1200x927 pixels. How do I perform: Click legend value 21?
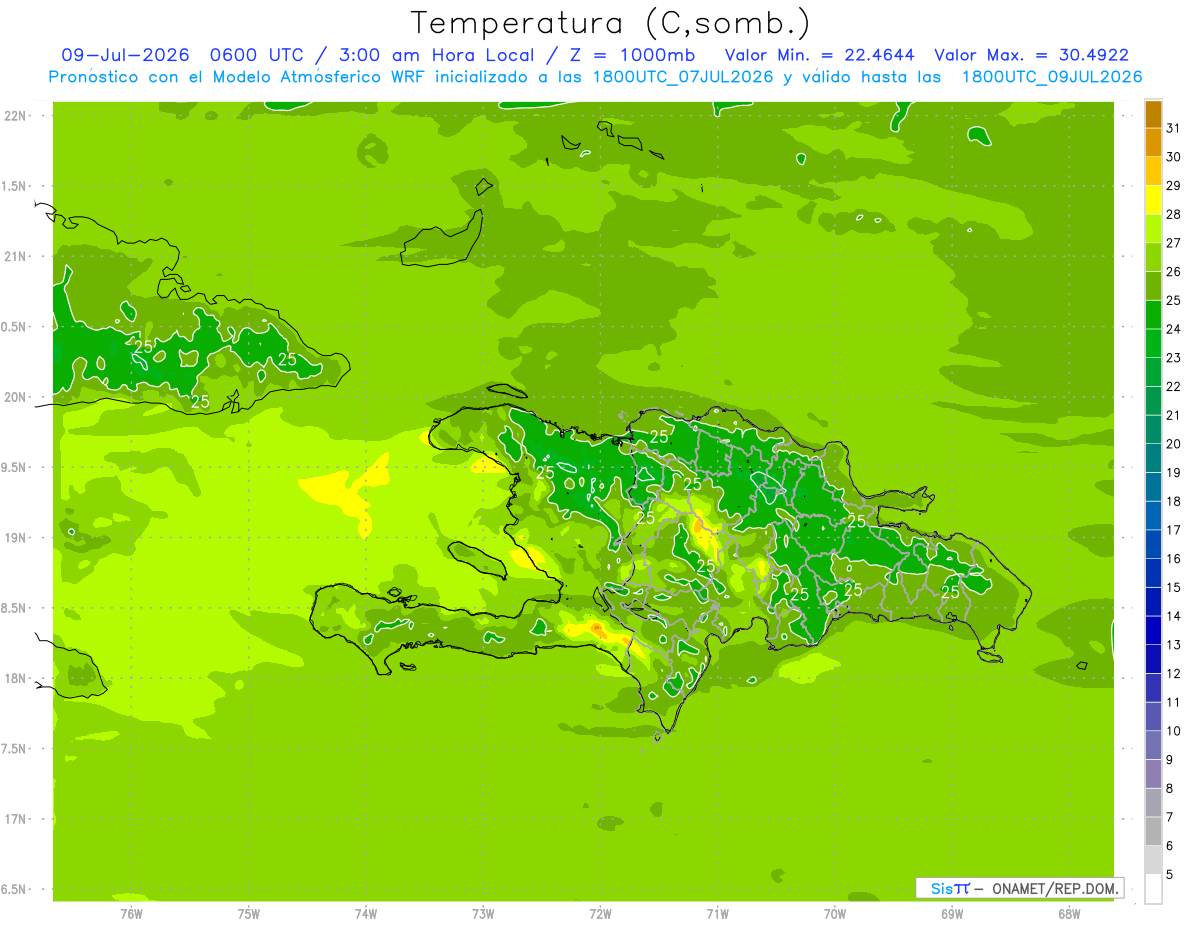pos(1174,415)
